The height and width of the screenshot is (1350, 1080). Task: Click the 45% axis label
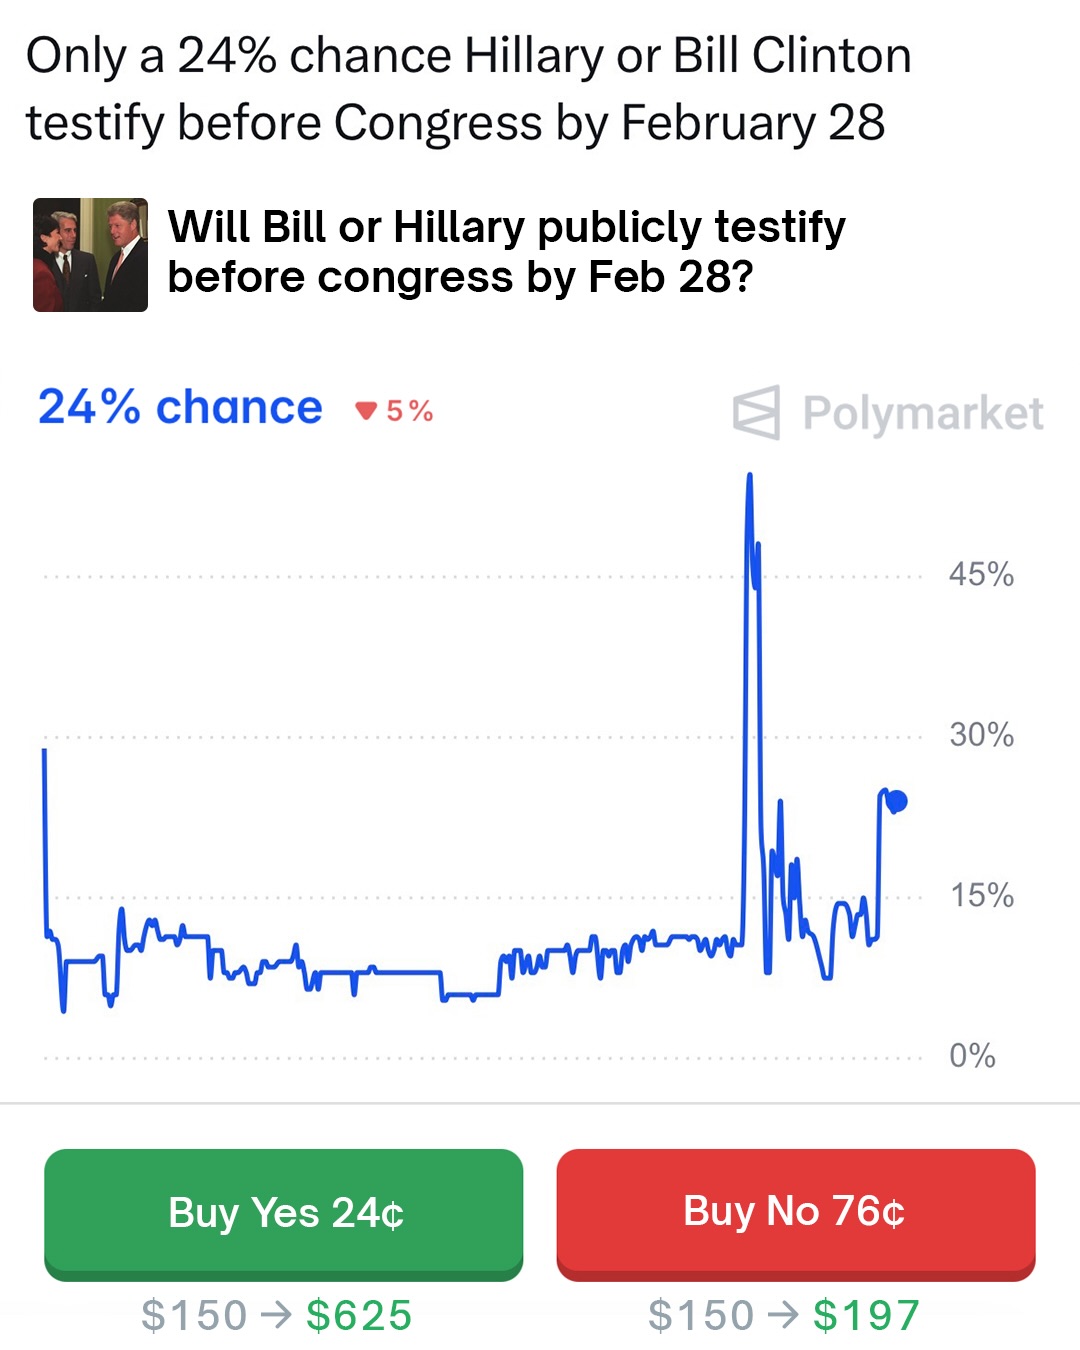pyautogui.click(x=981, y=575)
